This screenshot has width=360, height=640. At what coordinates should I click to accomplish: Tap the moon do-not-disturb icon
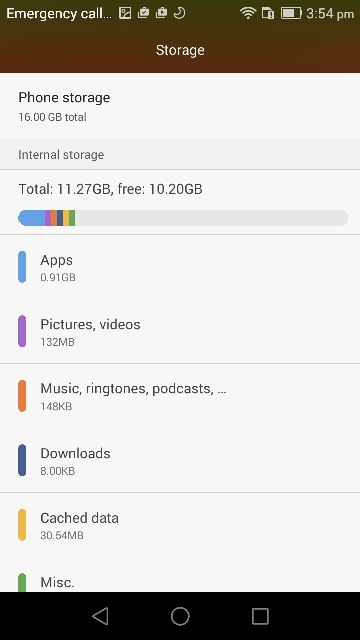click(180, 13)
